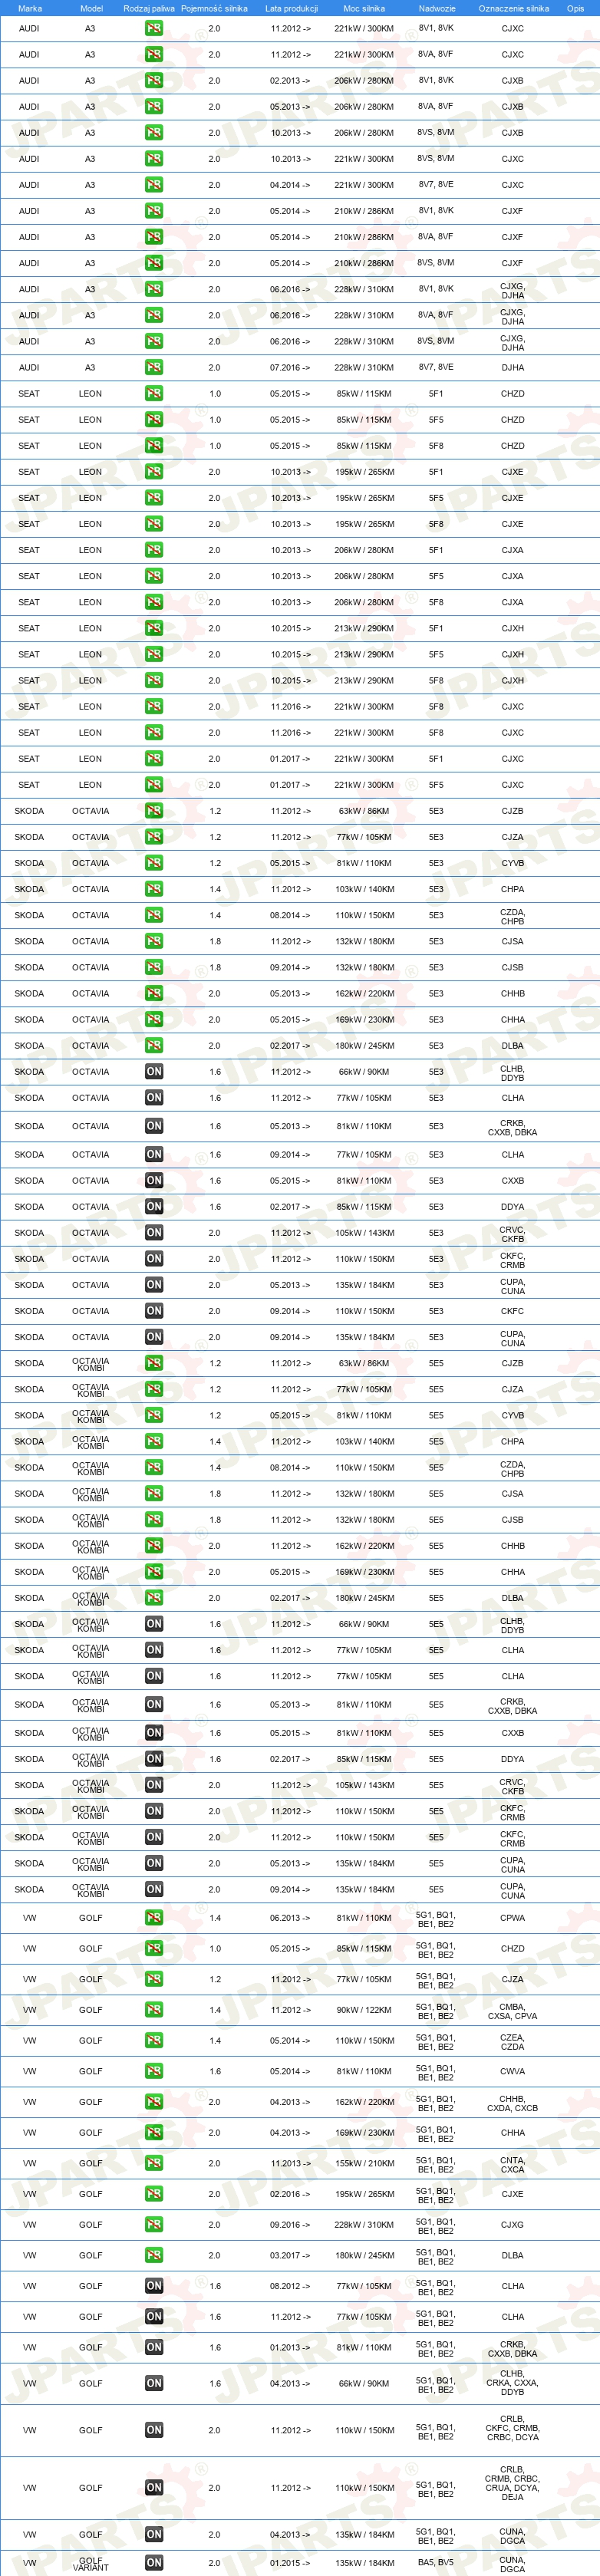Click petrol icon in Octavia 5E3 CHPA row
This screenshot has width=600, height=2576.
(x=154, y=889)
